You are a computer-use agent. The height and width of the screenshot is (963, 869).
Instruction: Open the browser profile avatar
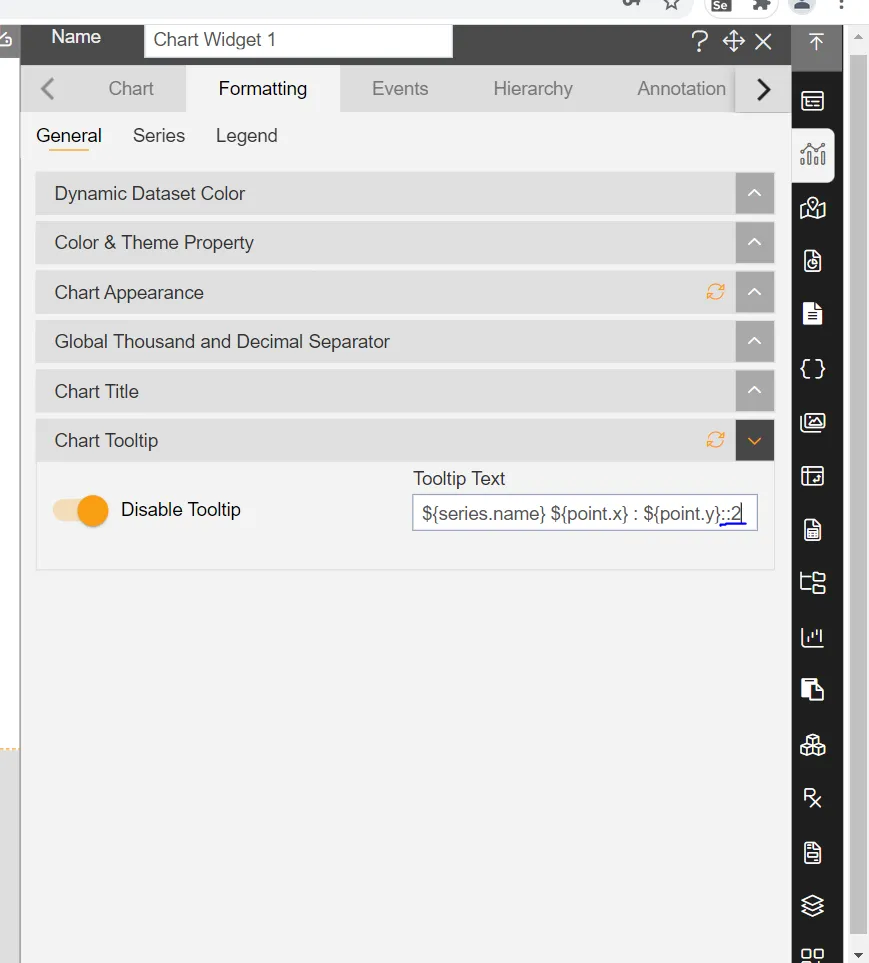click(802, 5)
